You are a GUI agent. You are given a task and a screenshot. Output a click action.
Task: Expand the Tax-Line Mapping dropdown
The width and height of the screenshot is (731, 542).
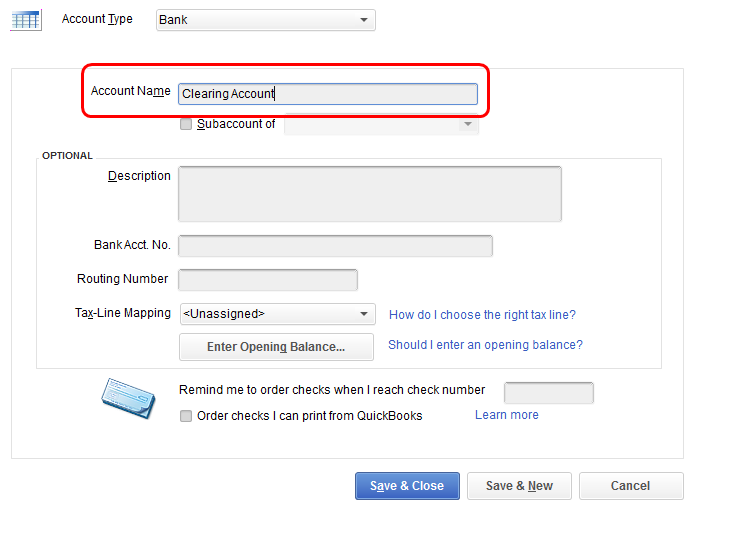pos(277,314)
